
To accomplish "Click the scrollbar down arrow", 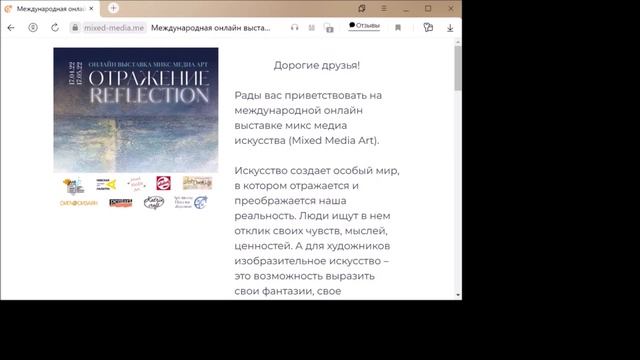I will point(458,295).
